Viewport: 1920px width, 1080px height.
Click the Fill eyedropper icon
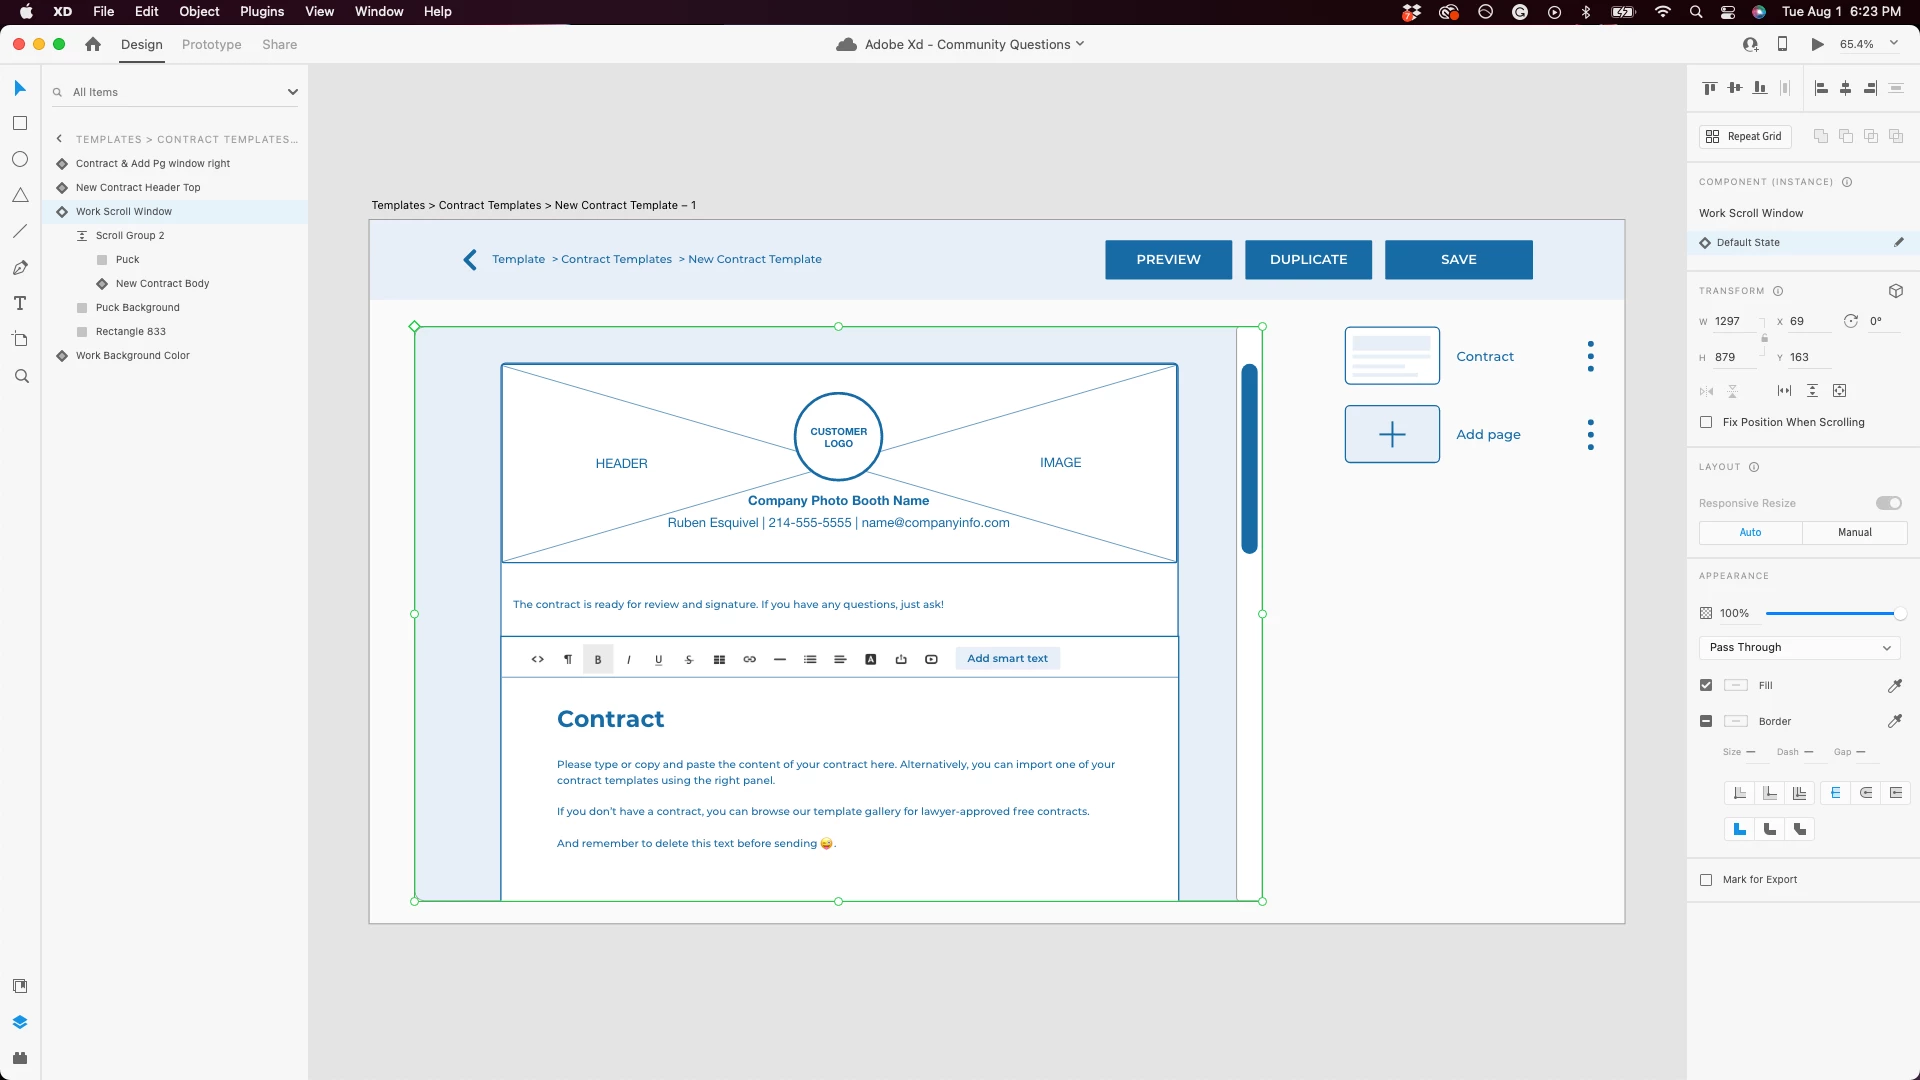point(1894,685)
